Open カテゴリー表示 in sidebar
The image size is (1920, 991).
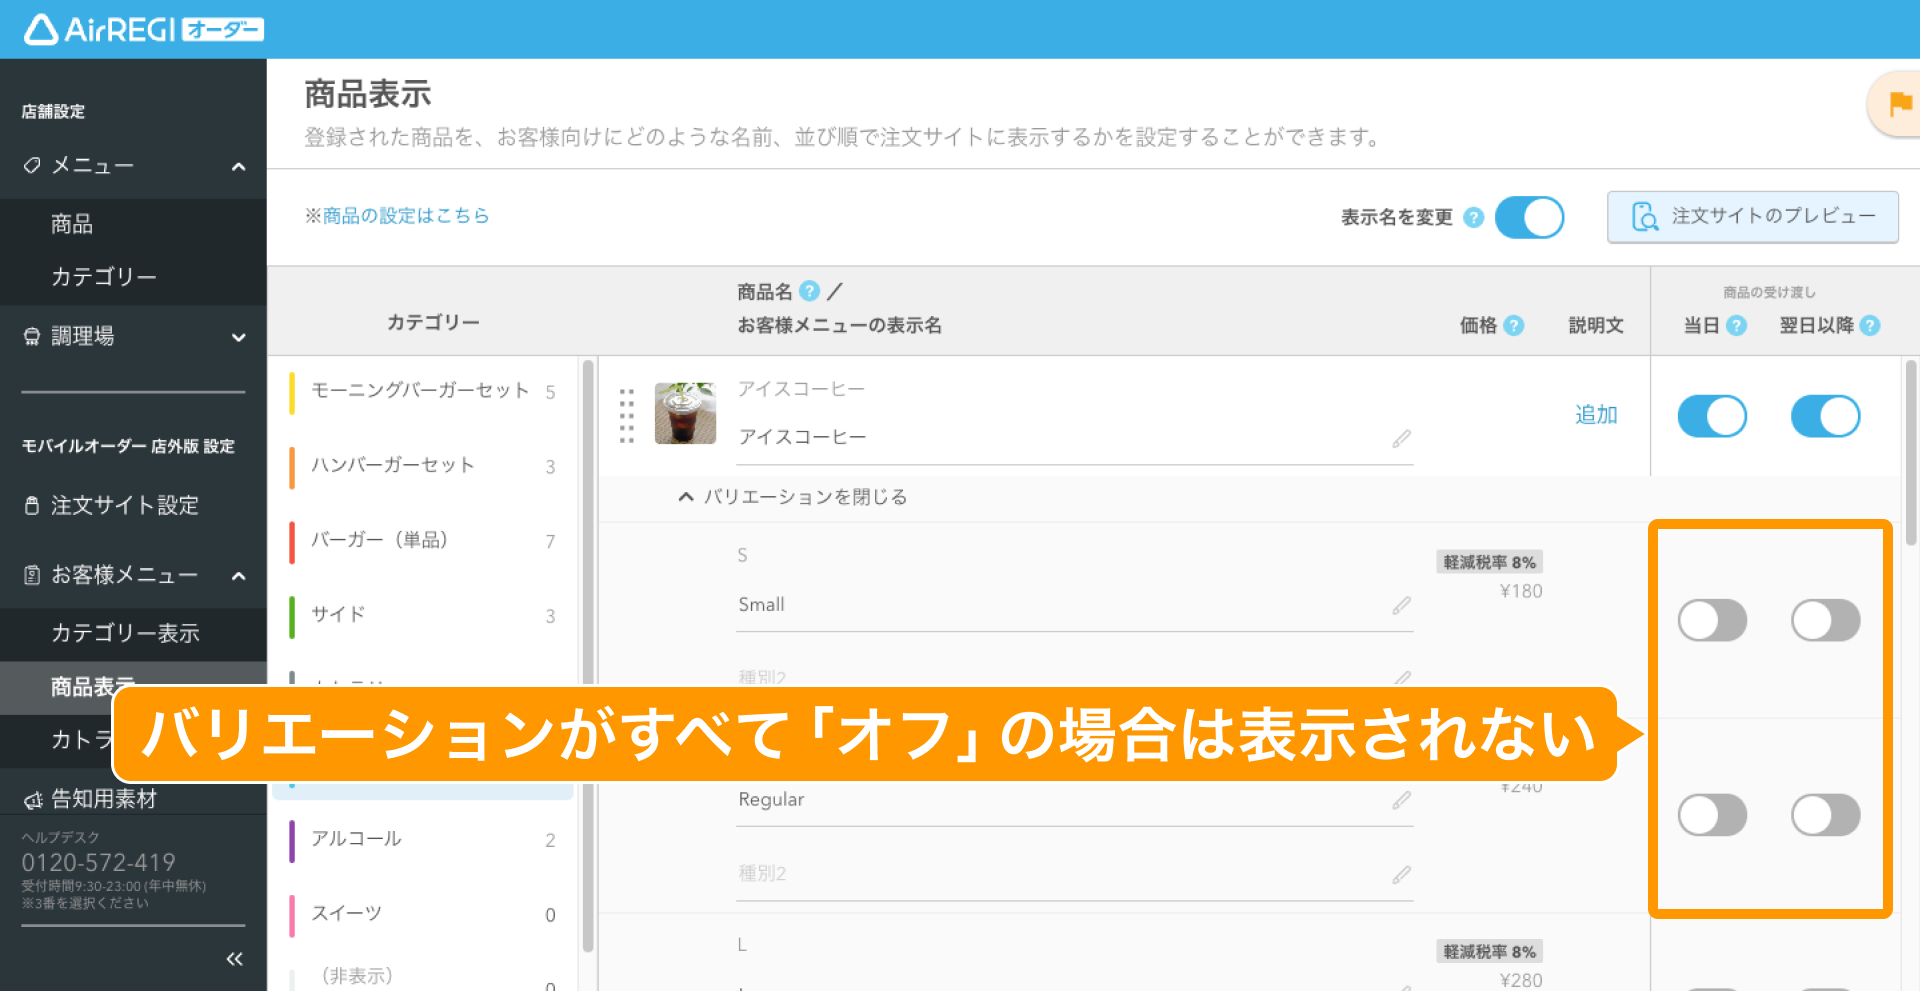tap(125, 633)
